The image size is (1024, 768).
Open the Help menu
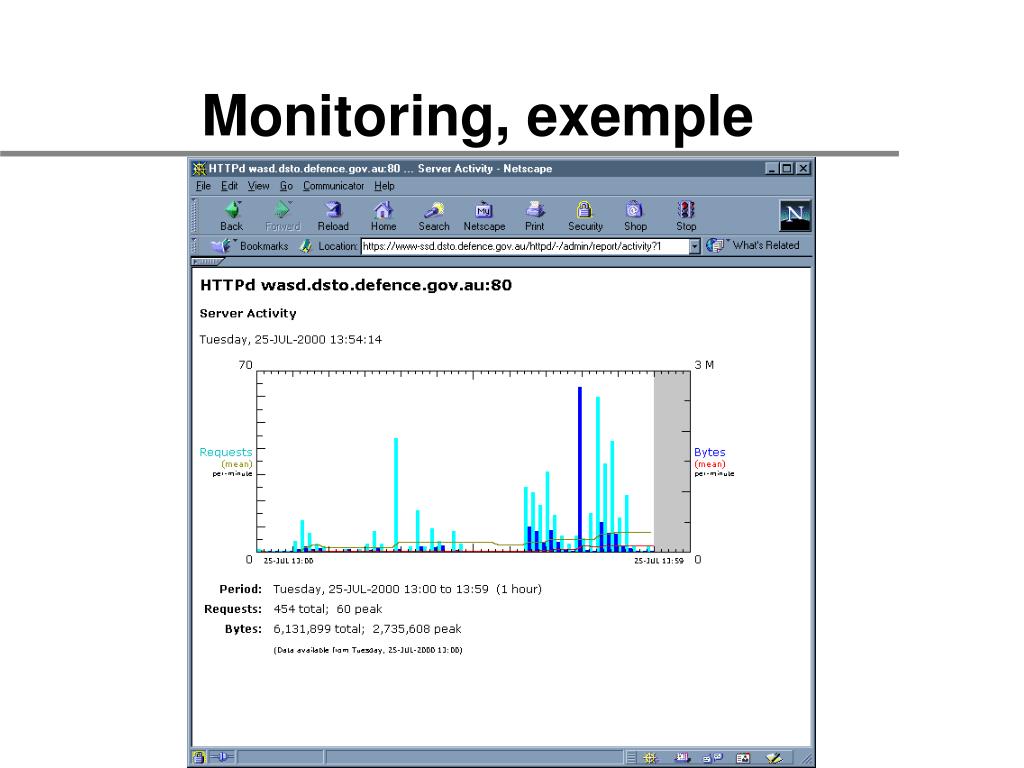pyautogui.click(x=384, y=186)
